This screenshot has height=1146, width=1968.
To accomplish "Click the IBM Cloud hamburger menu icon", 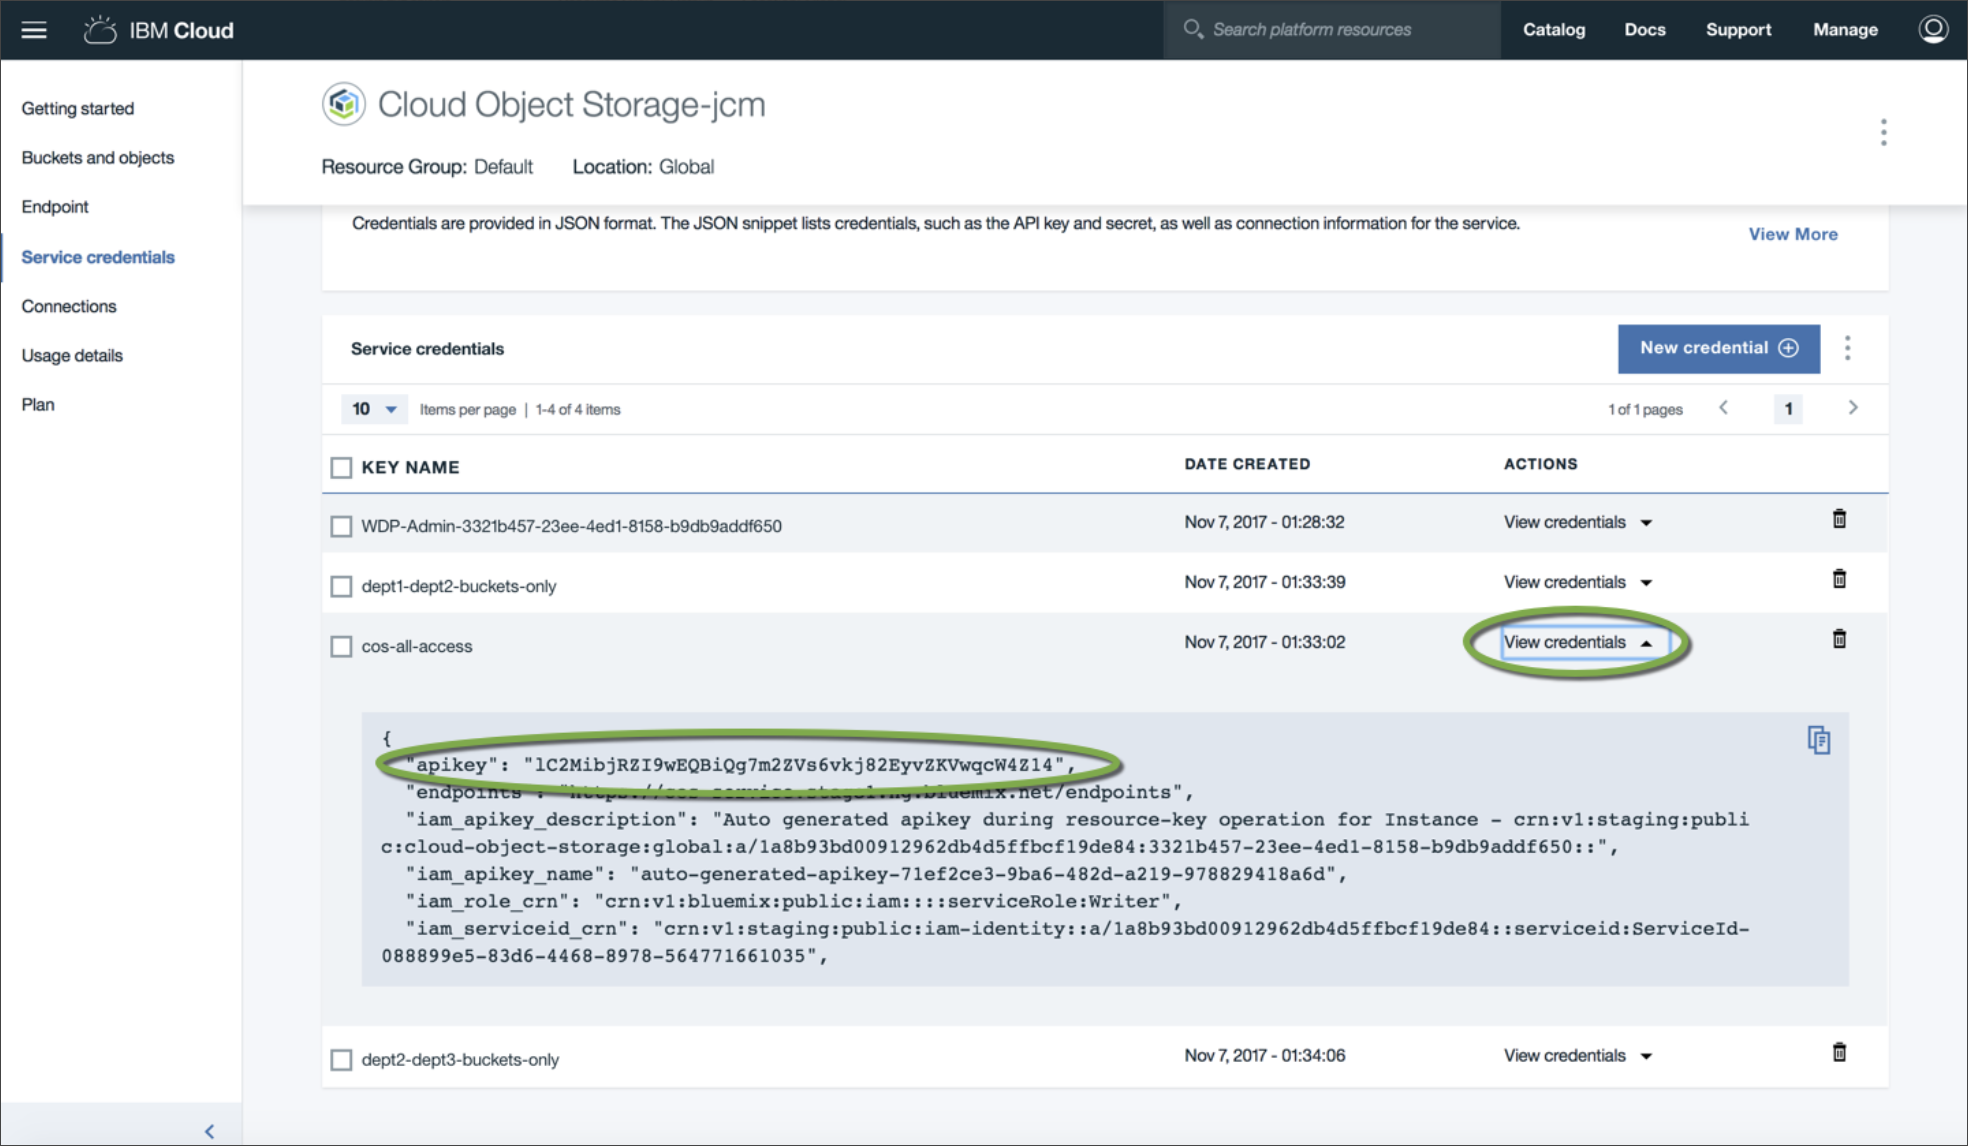I will pyautogui.click(x=34, y=27).
